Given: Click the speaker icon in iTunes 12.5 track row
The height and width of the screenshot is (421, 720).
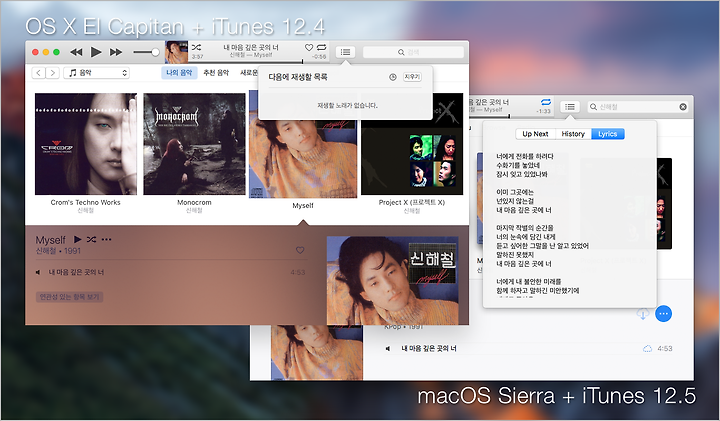Looking at the screenshot, I should [x=388, y=348].
